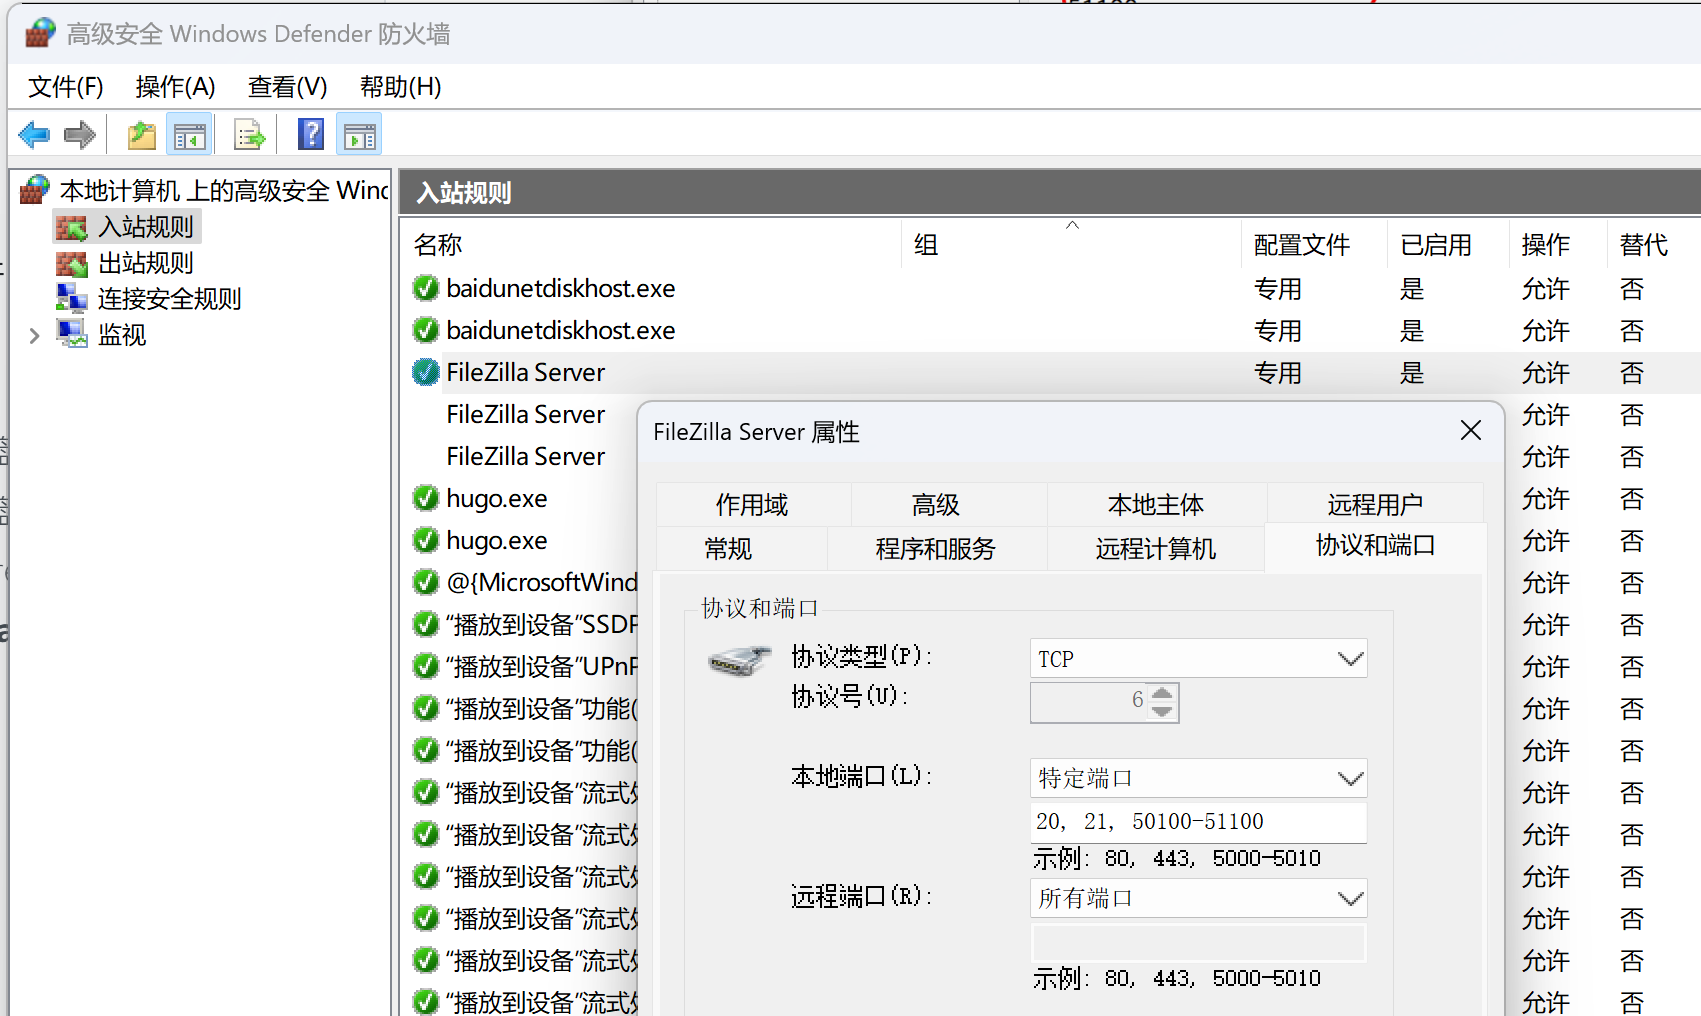Click green check icon of first baidunetdiskhost.exe

[x=426, y=288]
